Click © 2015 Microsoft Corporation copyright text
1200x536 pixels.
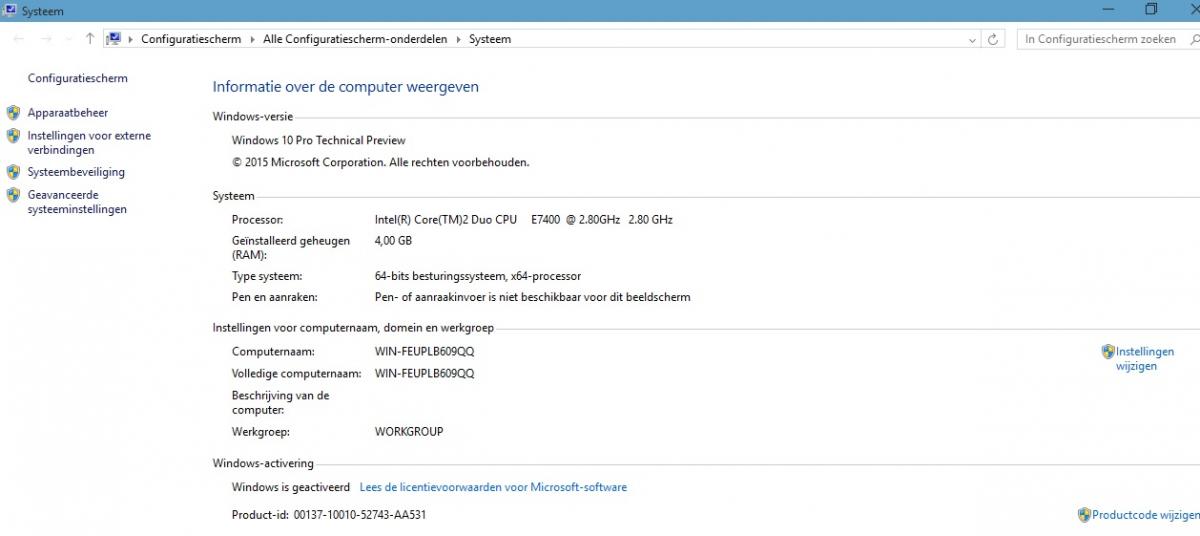[381, 162]
